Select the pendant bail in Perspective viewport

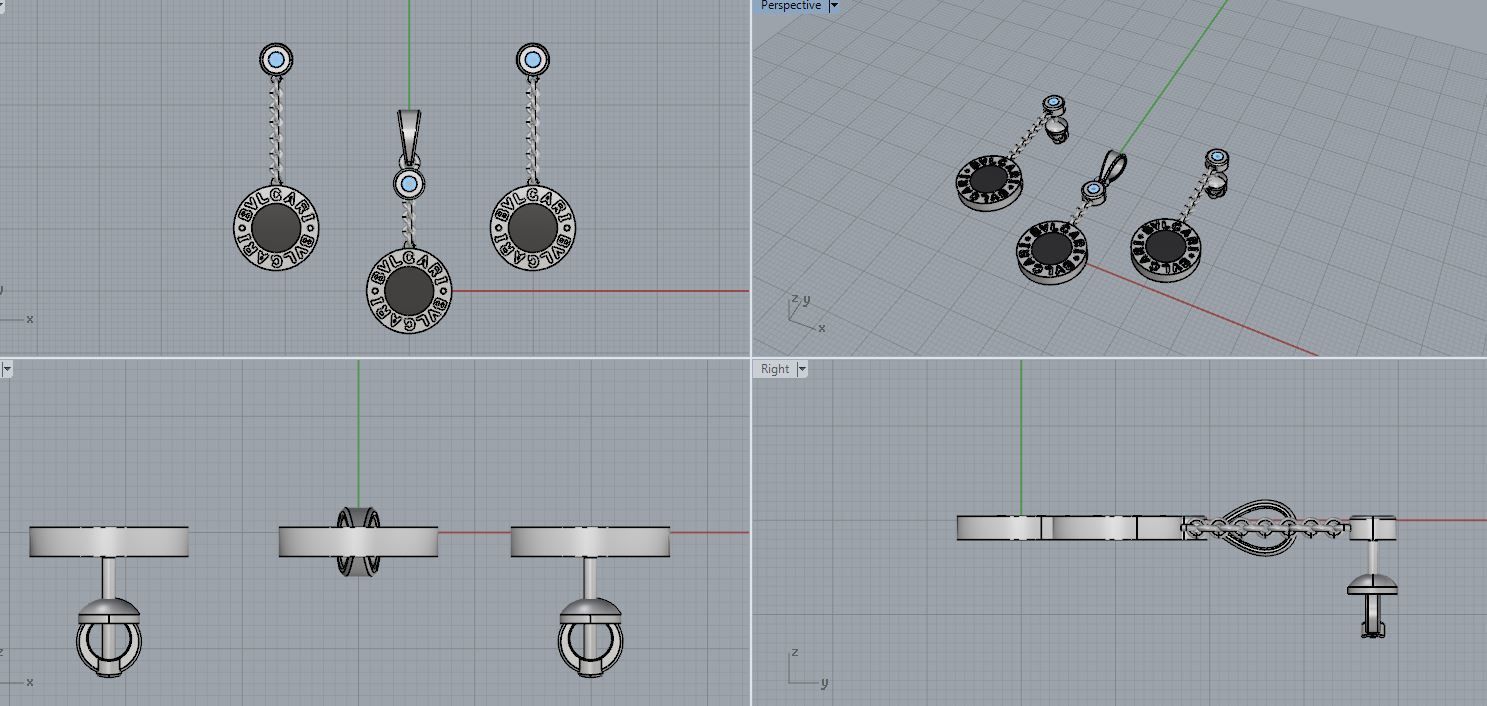point(1112,168)
